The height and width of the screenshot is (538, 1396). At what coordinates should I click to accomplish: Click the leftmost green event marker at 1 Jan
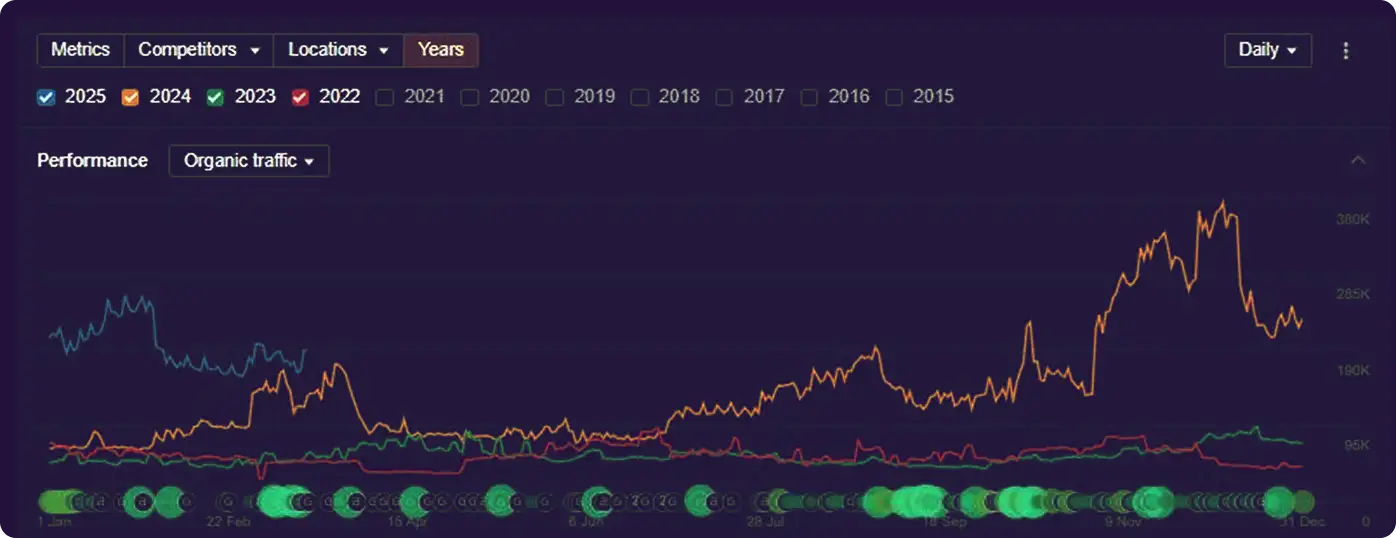tap(47, 501)
